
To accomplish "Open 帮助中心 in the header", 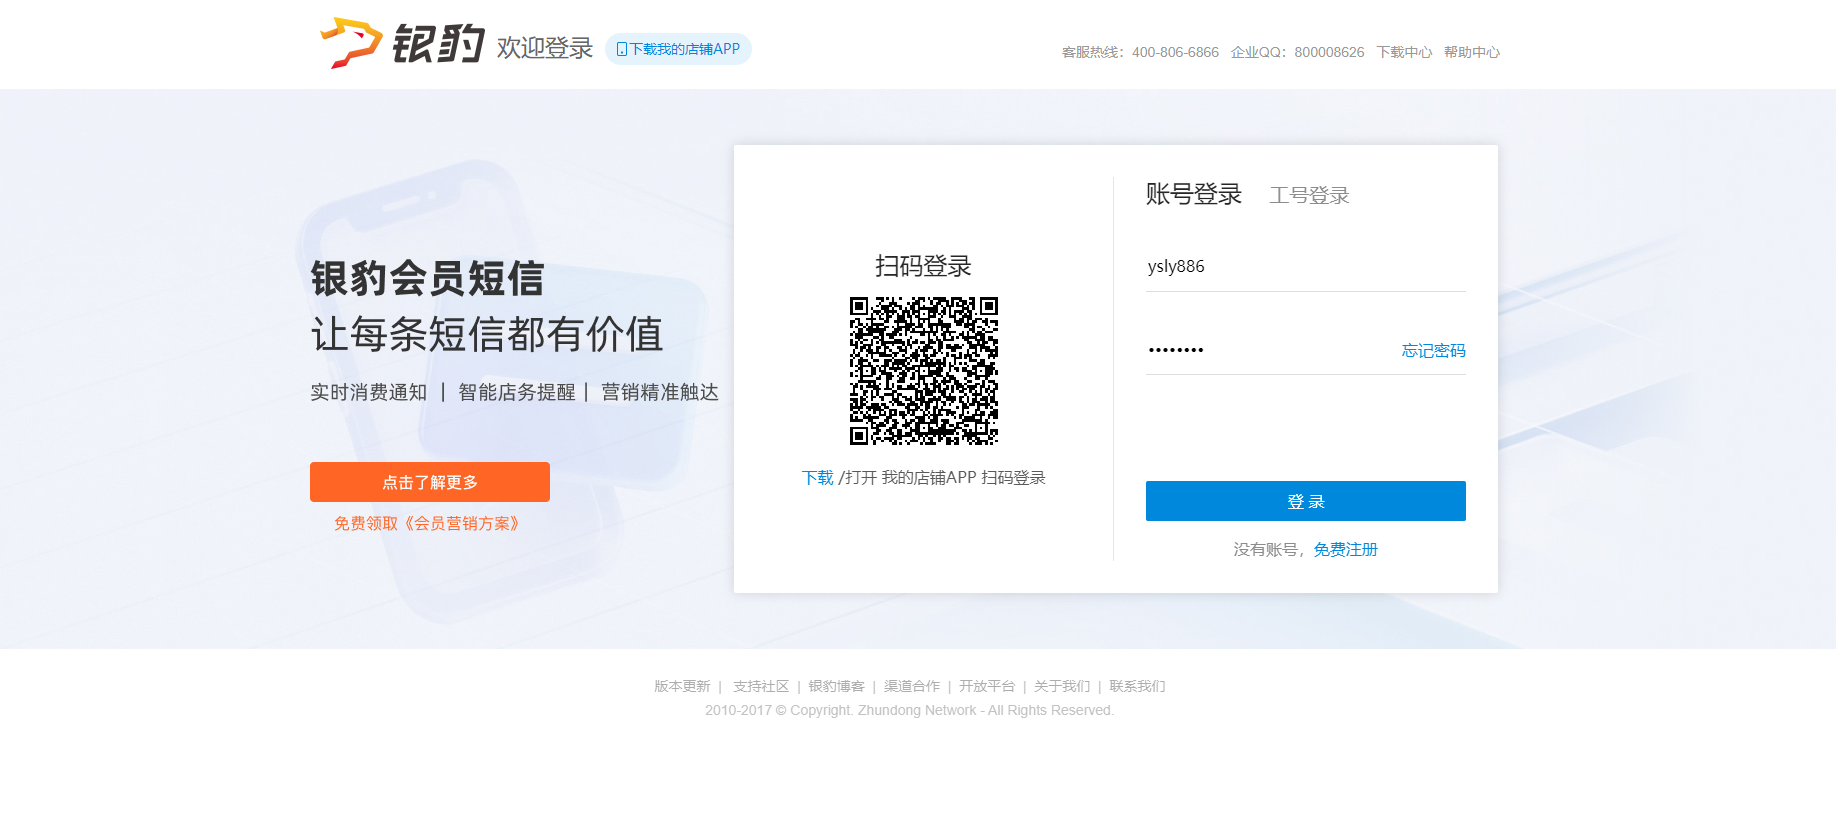I will pyautogui.click(x=1471, y=52).
